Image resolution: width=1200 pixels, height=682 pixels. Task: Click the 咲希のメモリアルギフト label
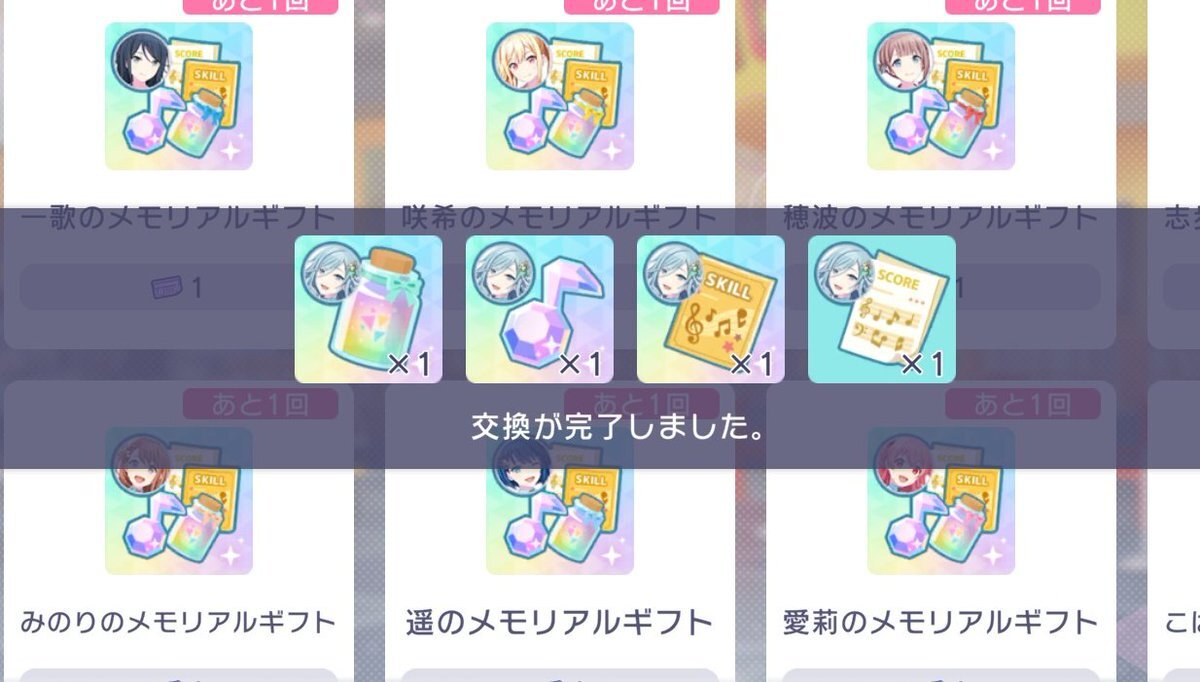[x=560, y=217]
